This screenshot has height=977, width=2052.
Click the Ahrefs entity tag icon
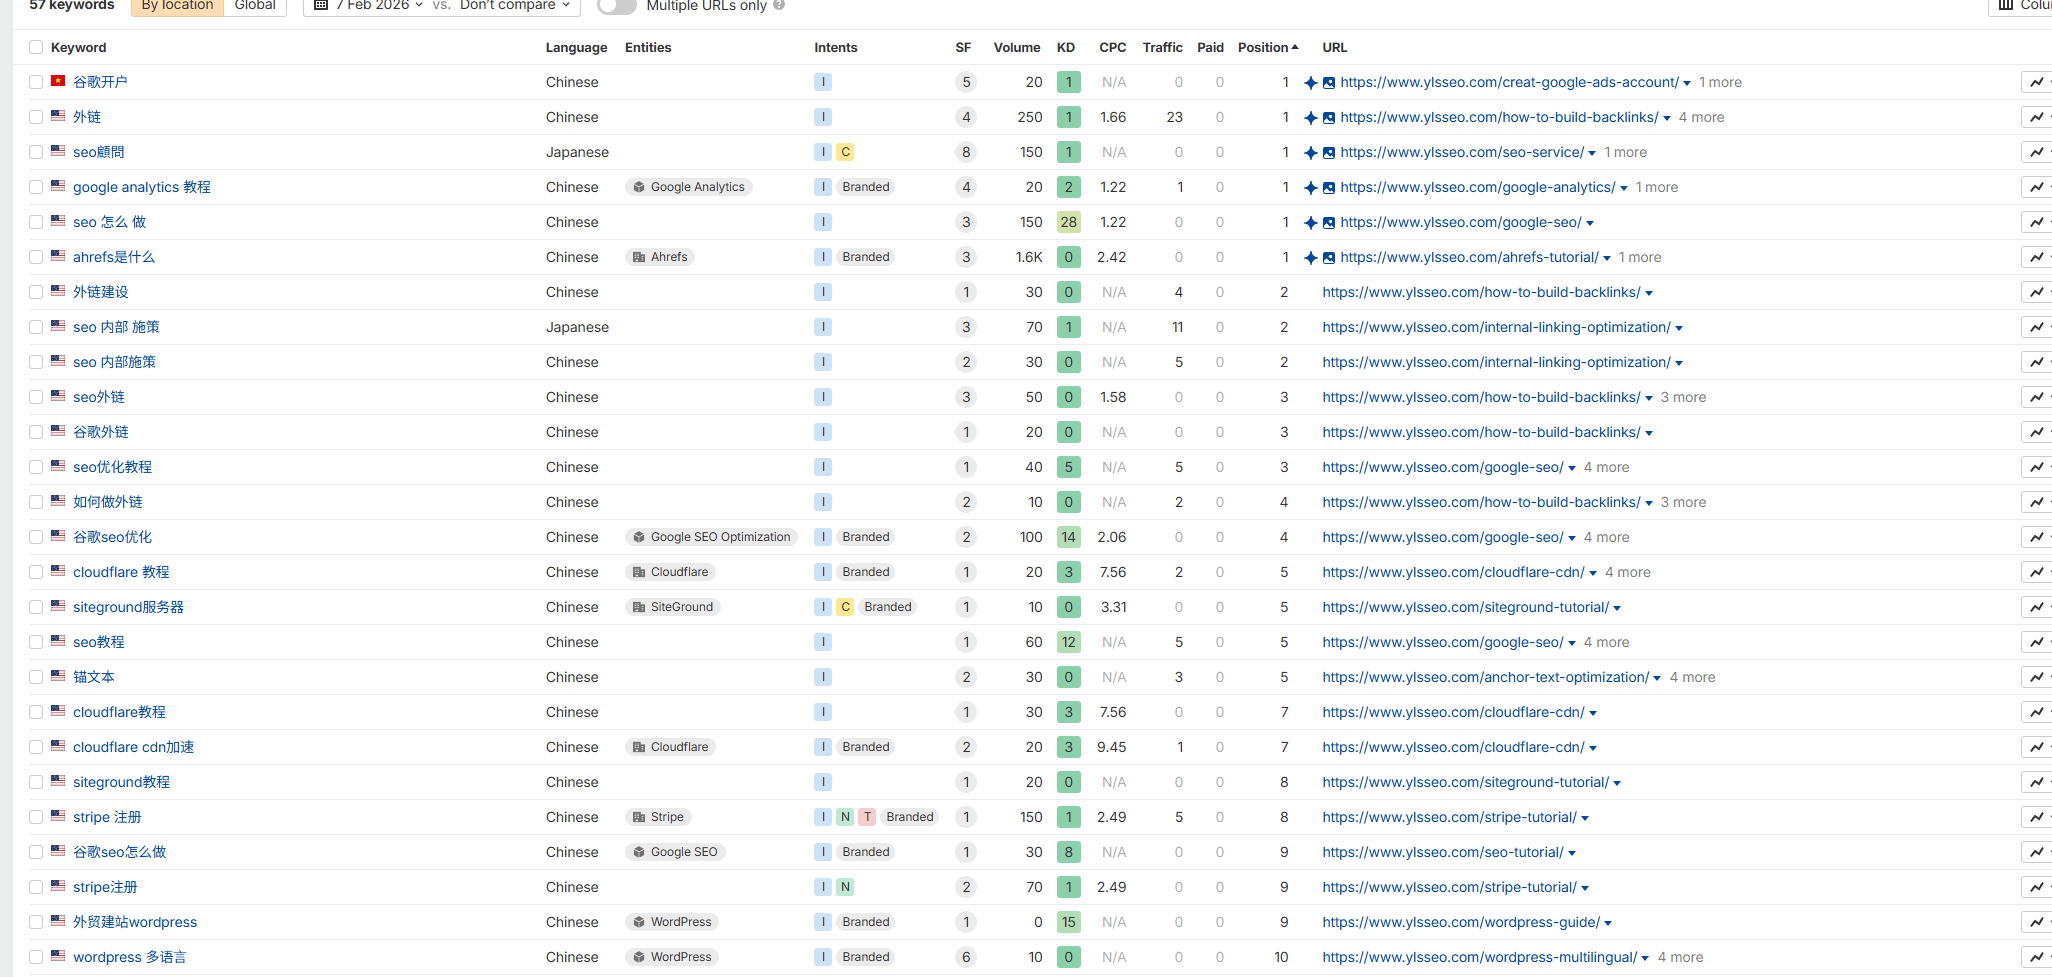click(x=639, y=257)
